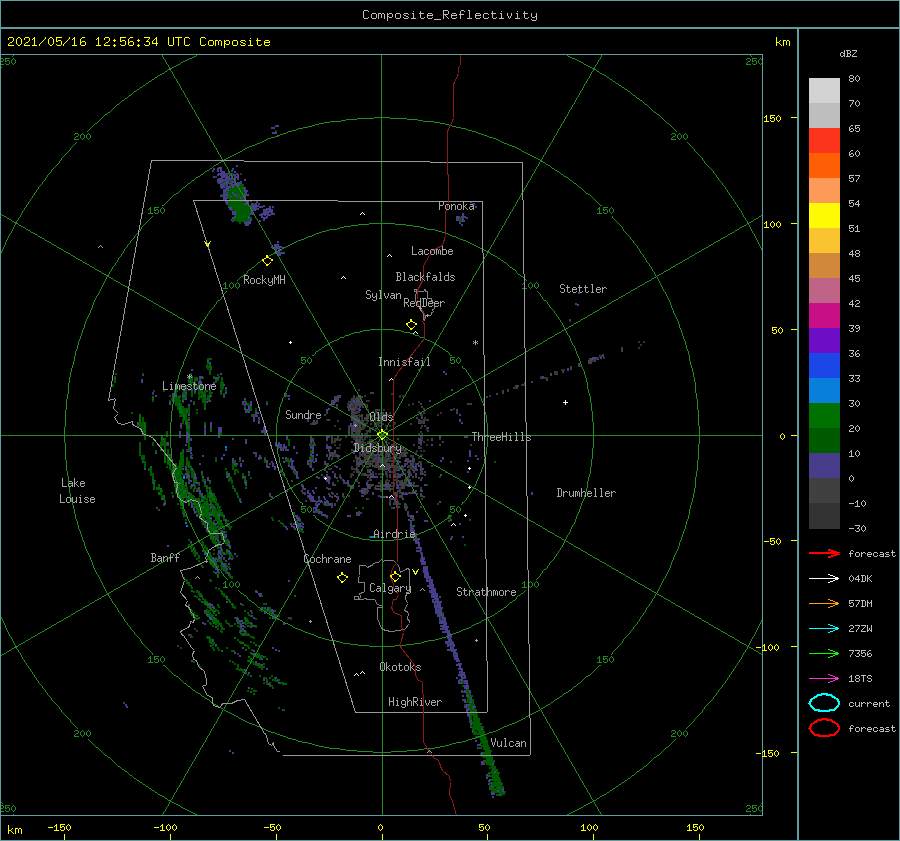Click the cyan current ellipse in legend
The image size is (900, 841).
click(x=824, y=703)
